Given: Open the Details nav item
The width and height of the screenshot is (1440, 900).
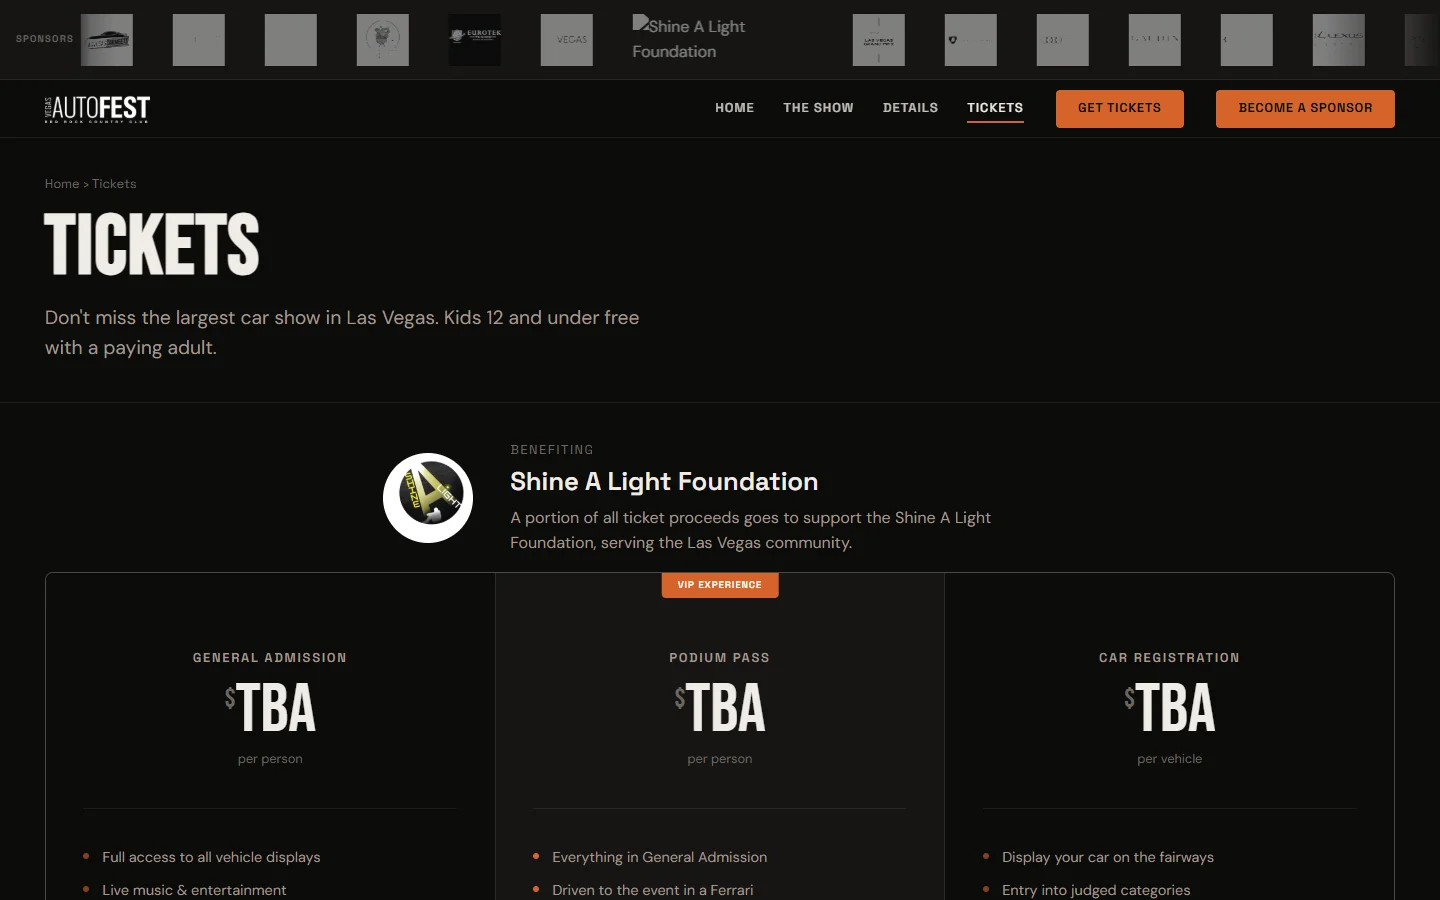Looking at the screenshot, I should [x=910, y=108].
